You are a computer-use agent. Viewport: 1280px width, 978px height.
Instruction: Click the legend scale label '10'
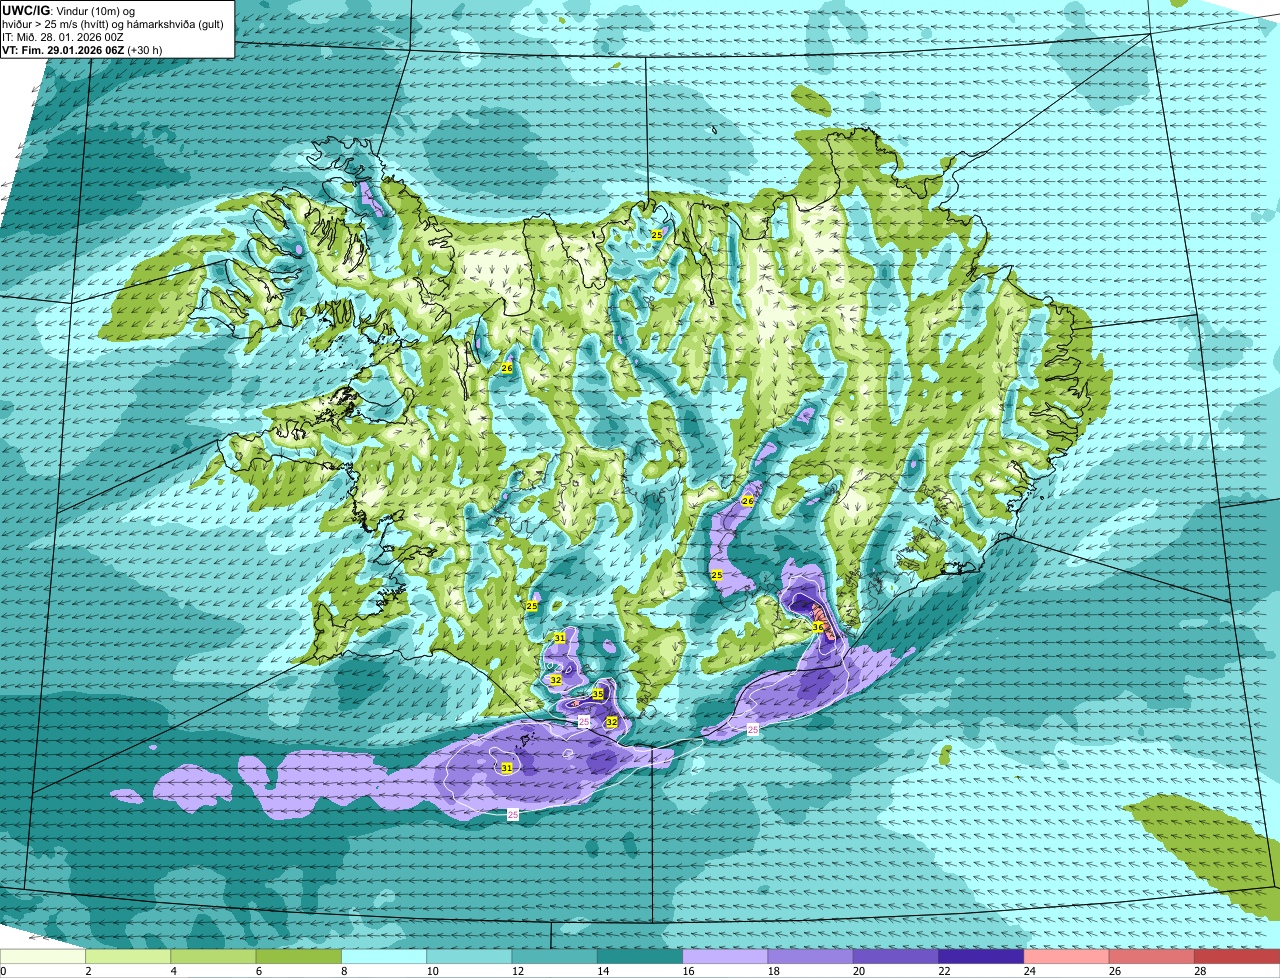coord(431,971)
